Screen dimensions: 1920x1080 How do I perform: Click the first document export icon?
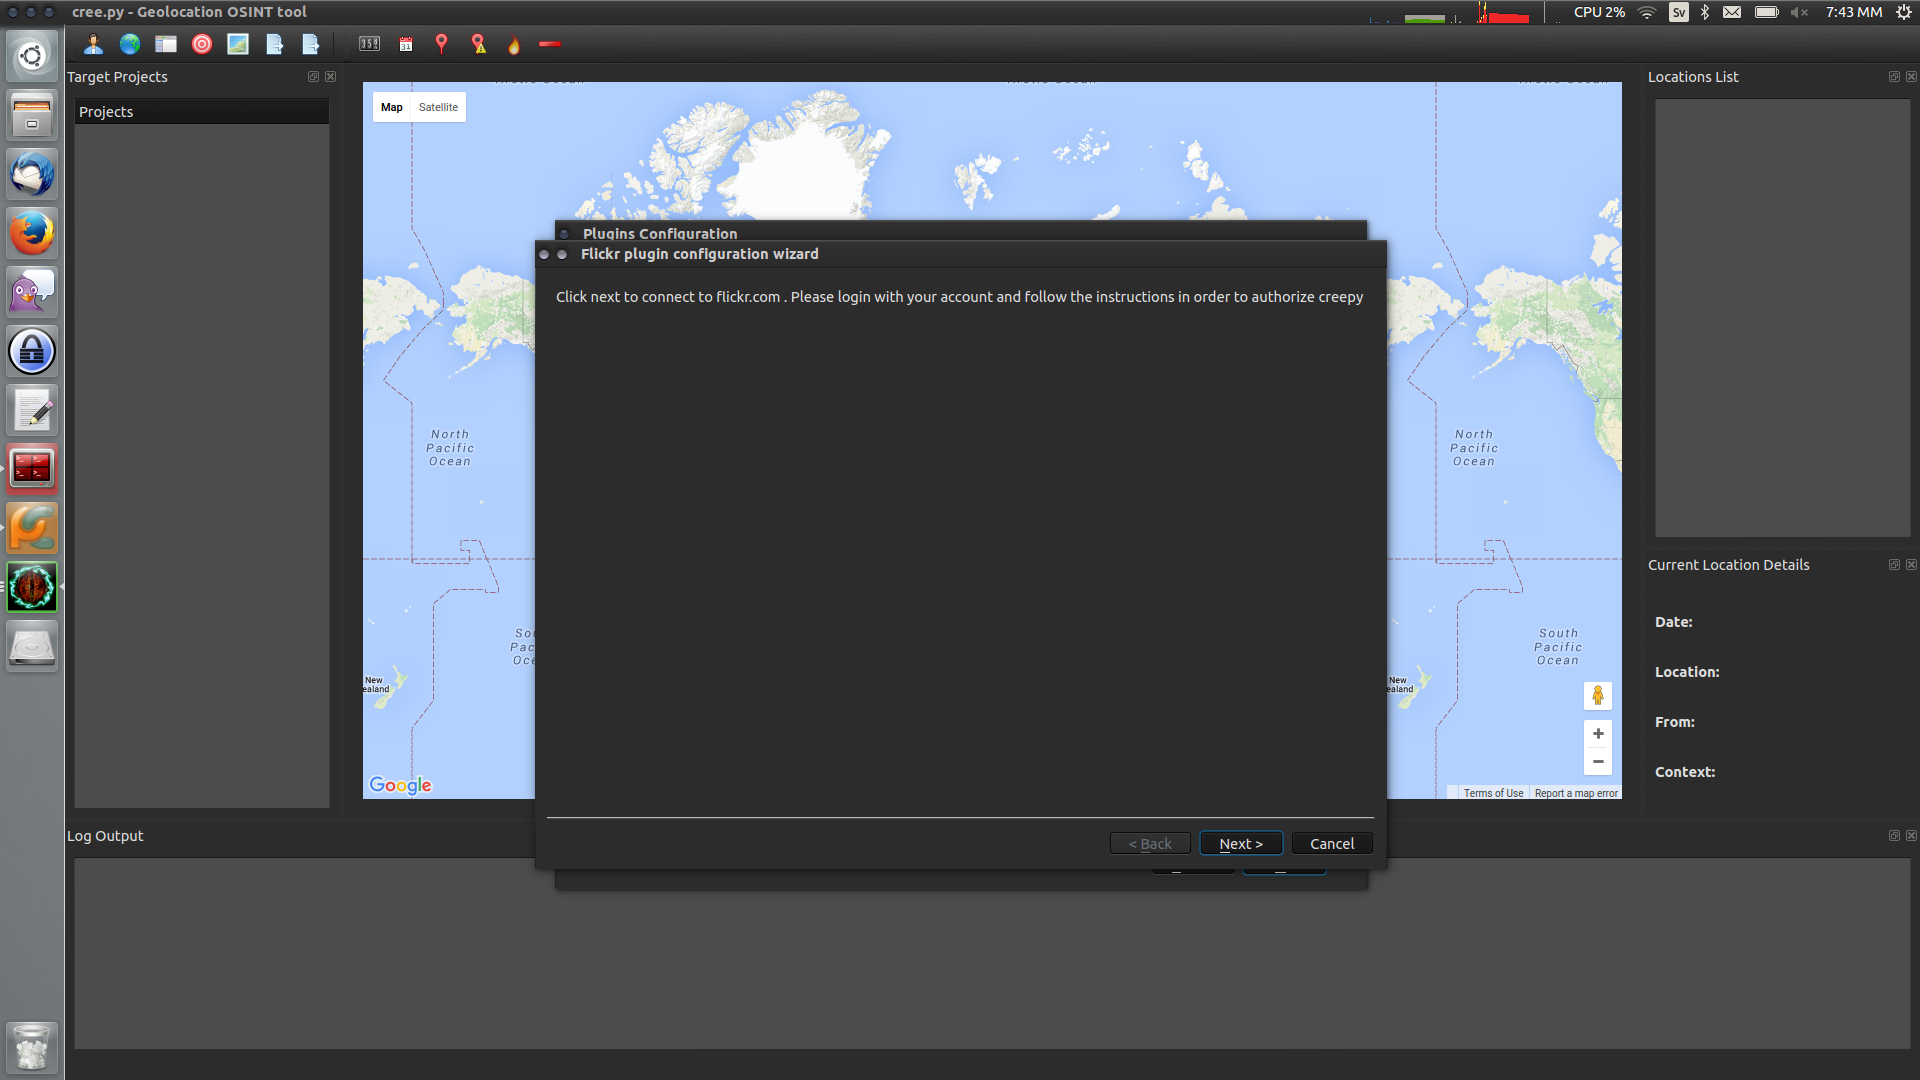[275, 44]
